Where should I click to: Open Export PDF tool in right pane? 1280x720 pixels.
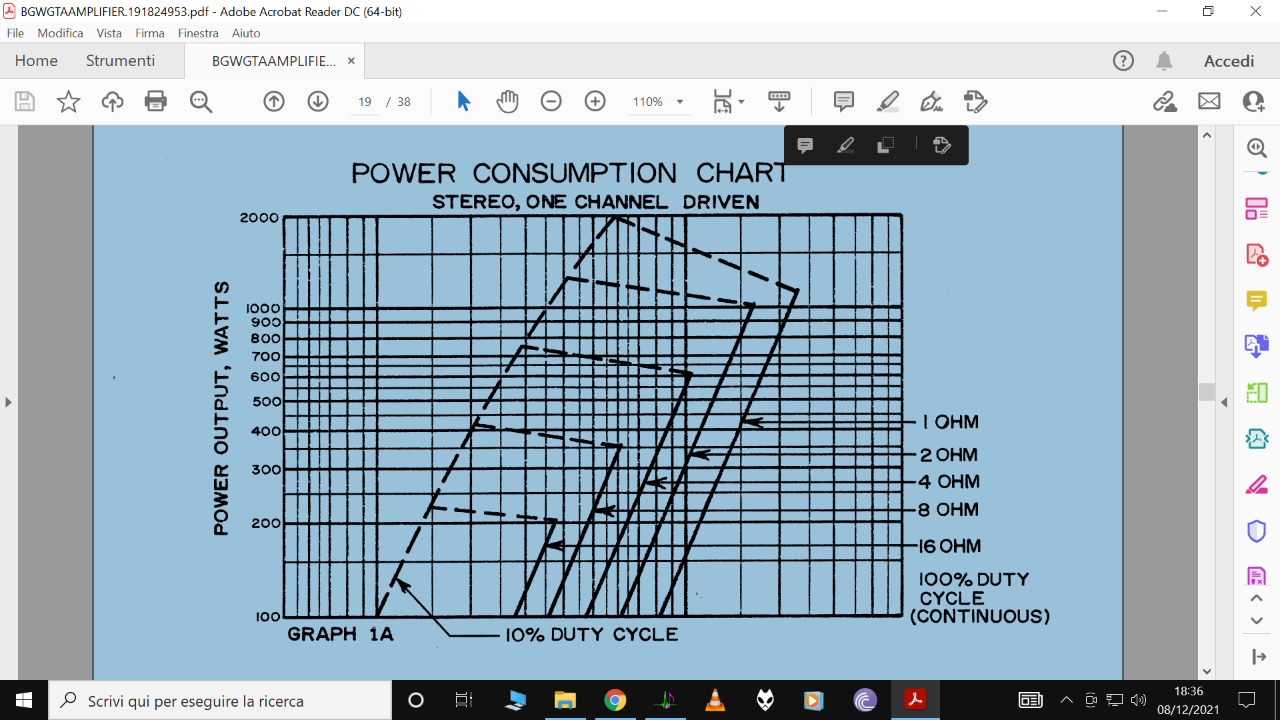click(1257, 346)
